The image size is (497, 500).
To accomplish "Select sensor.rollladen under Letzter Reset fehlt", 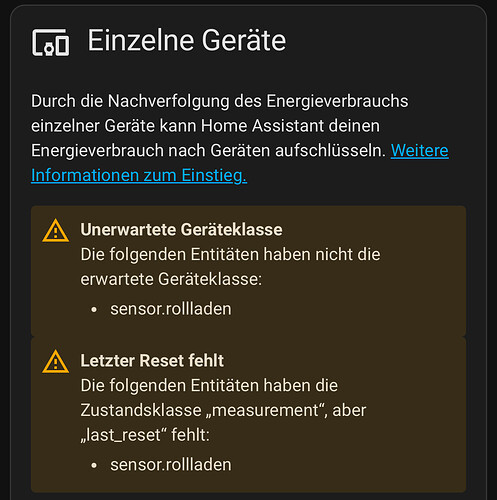I will click(171, 465).
